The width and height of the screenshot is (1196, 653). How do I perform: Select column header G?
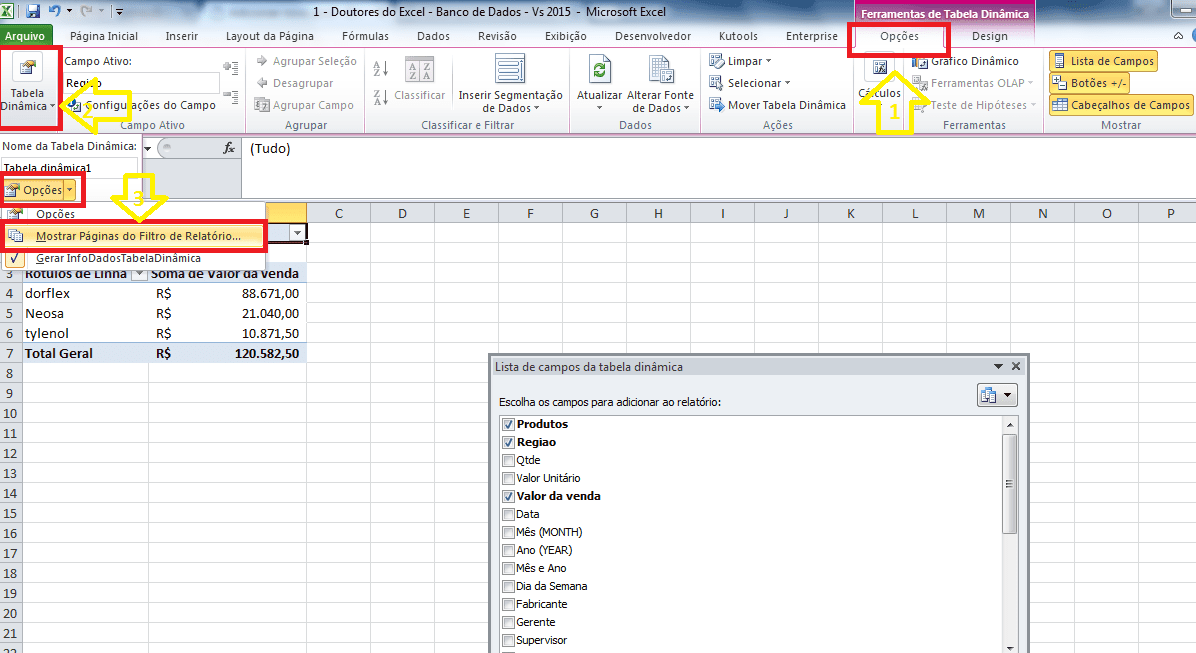[594, 214]
